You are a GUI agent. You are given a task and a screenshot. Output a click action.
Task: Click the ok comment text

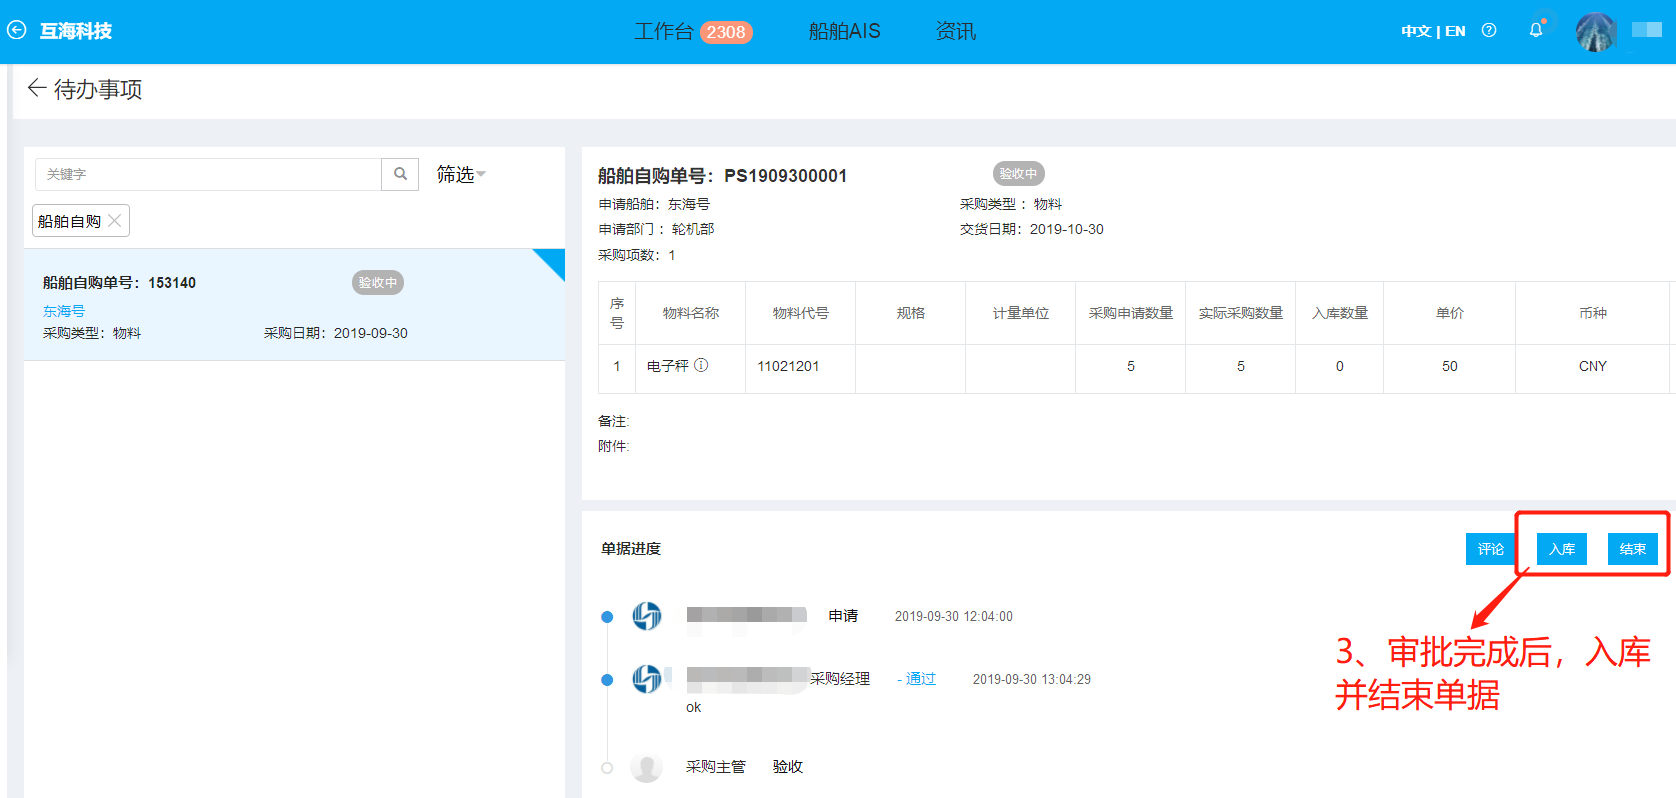point(693,707)
